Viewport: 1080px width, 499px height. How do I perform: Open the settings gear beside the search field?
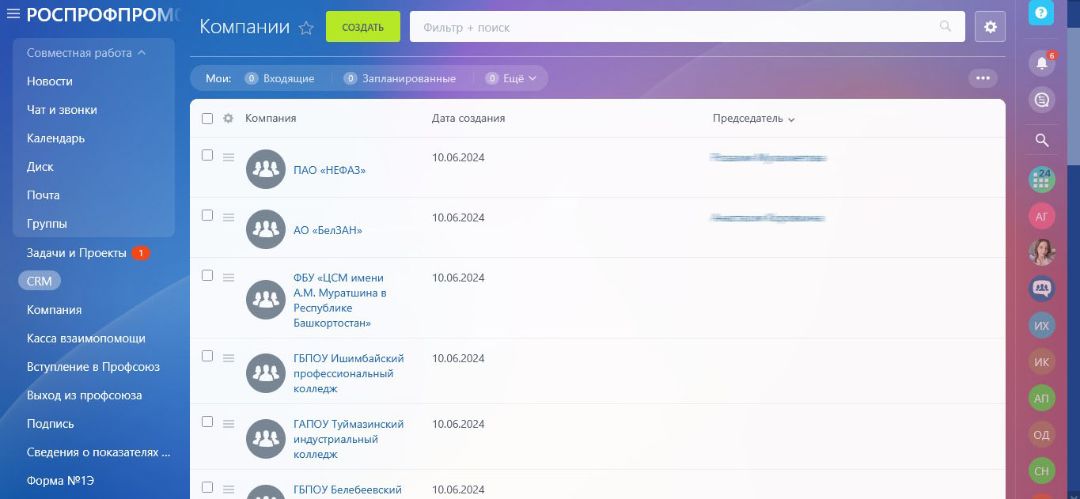tap(990, 27)
